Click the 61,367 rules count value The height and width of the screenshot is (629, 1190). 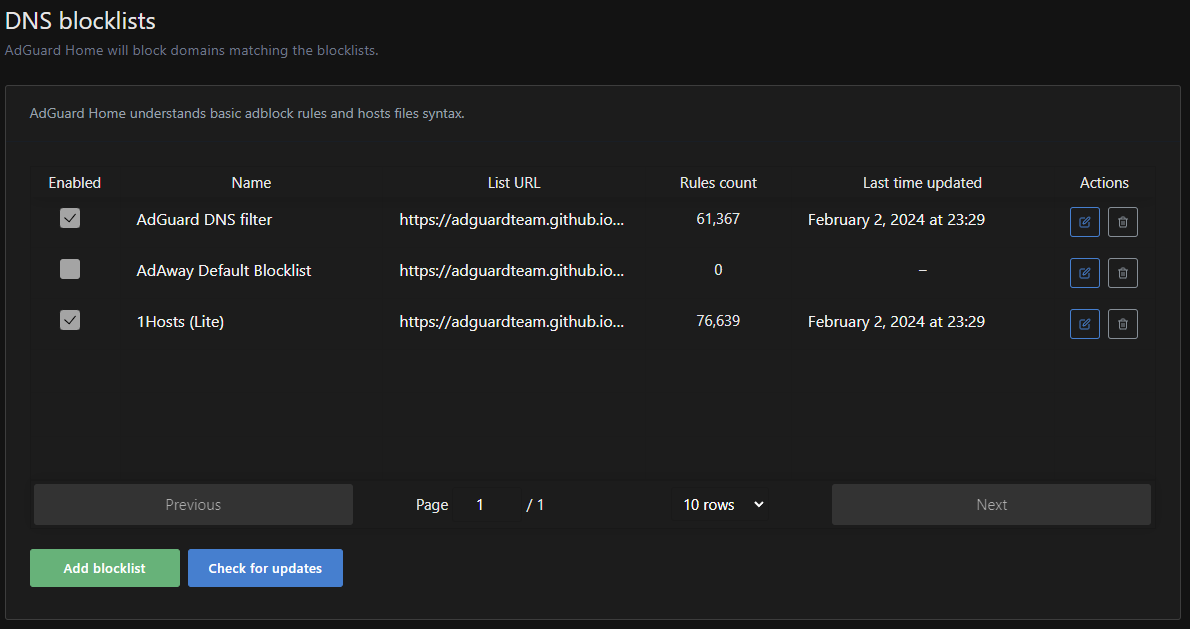[x=718, y=219]
